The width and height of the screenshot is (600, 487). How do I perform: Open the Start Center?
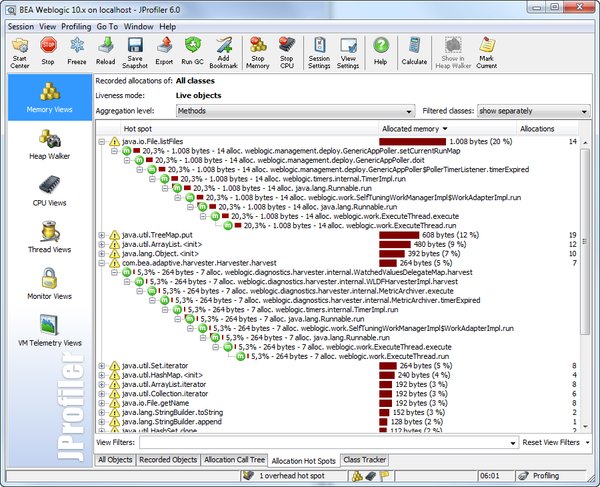(20, 53)
